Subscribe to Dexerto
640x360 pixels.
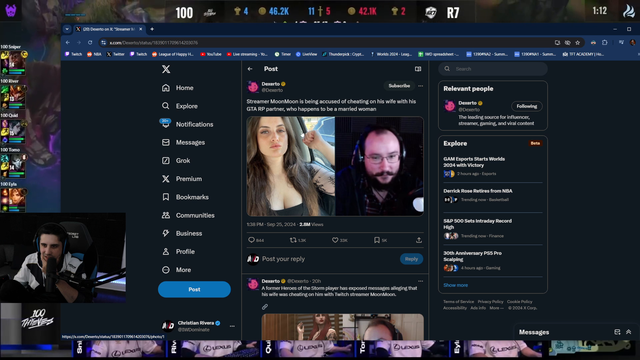point(399,86)
